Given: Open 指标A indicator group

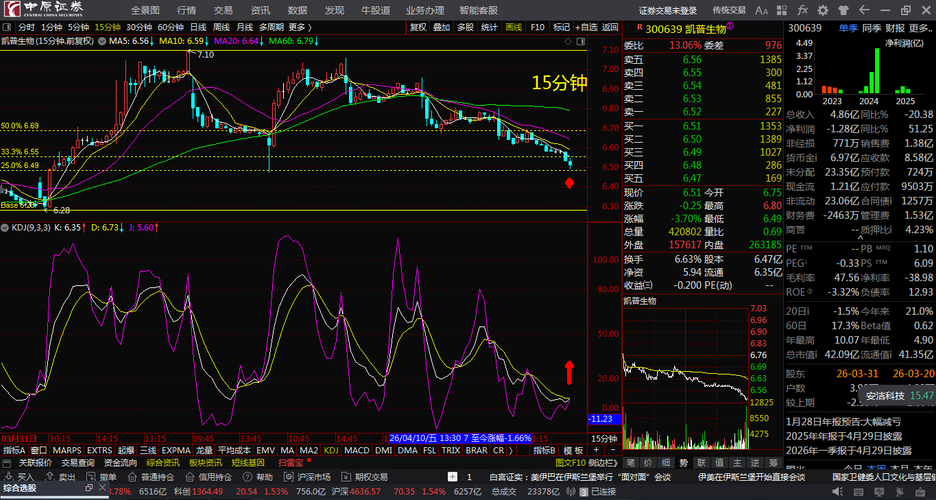Looking at the screenshot, I should click(x=14, y=450).
